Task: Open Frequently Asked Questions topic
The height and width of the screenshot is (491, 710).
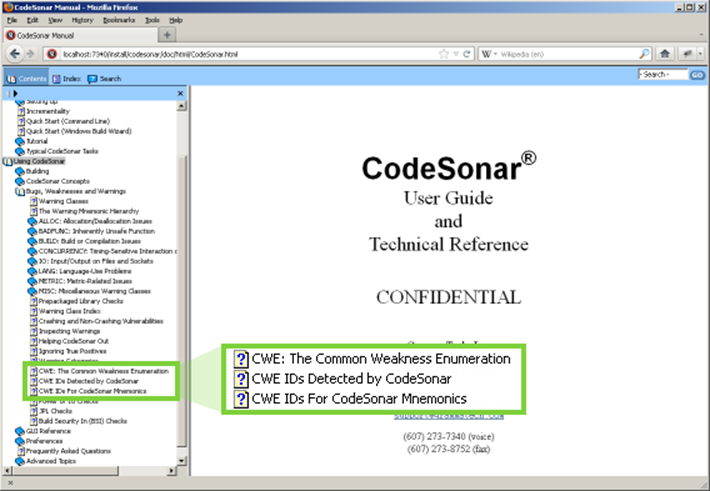Action: [x=68, y=451]
